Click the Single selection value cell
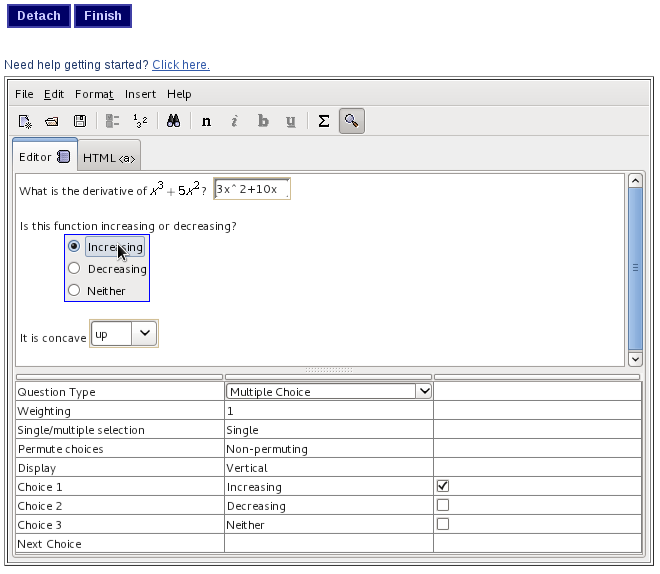The height and width of the screenshot is (574, 660). click(x=329, y=430)
